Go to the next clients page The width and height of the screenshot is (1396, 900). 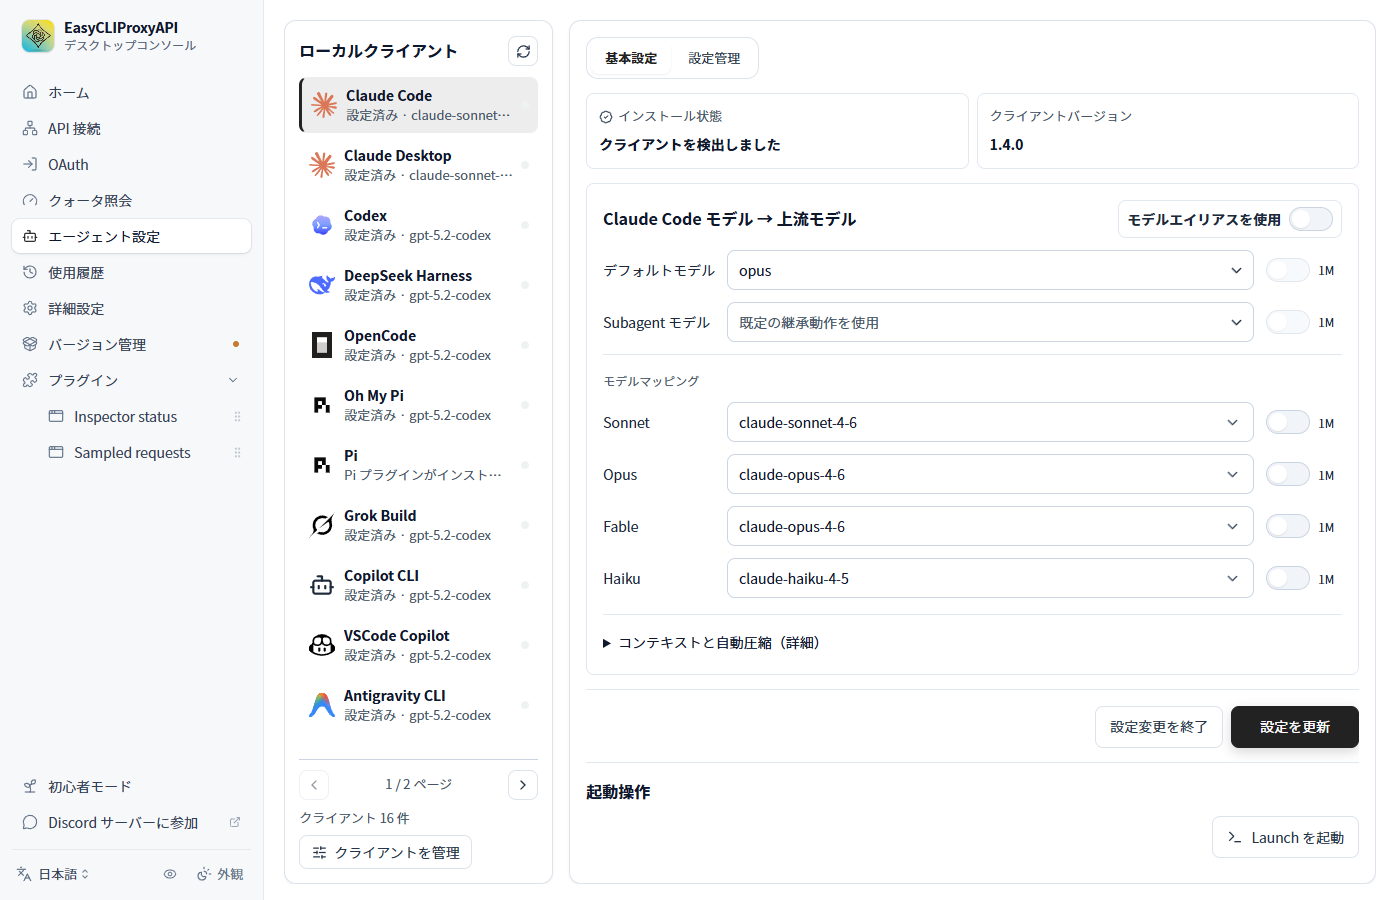click(x=523, y=785)
